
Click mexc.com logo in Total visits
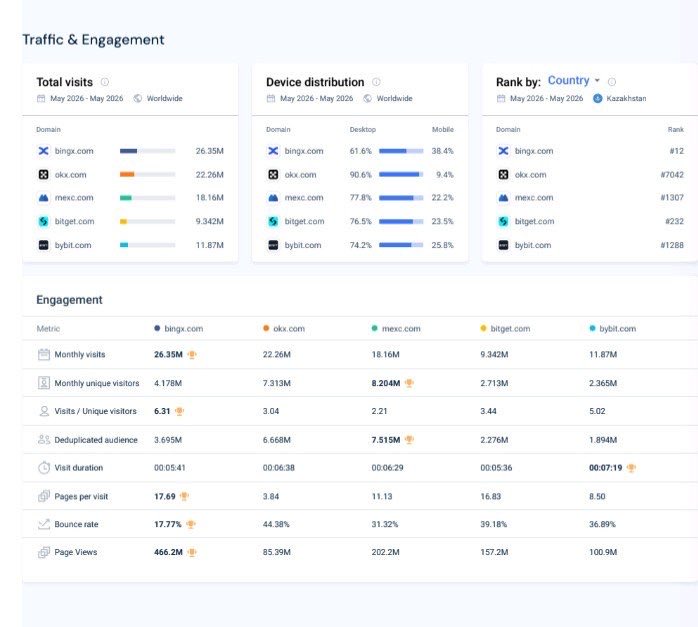pyautogui.click(x=44, y=198)
